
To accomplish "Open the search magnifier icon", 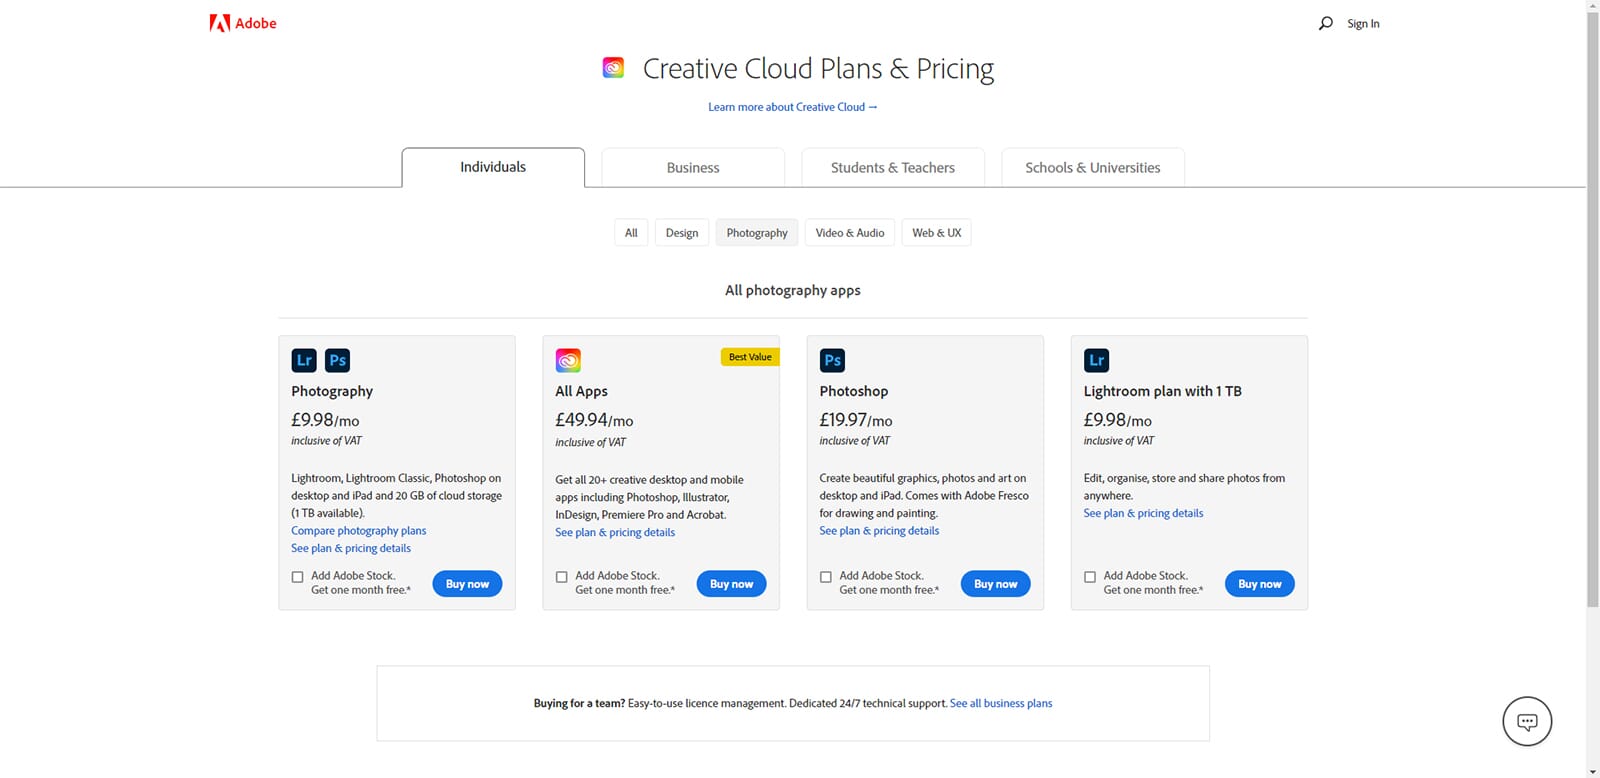I will [x=1326, y=23].
